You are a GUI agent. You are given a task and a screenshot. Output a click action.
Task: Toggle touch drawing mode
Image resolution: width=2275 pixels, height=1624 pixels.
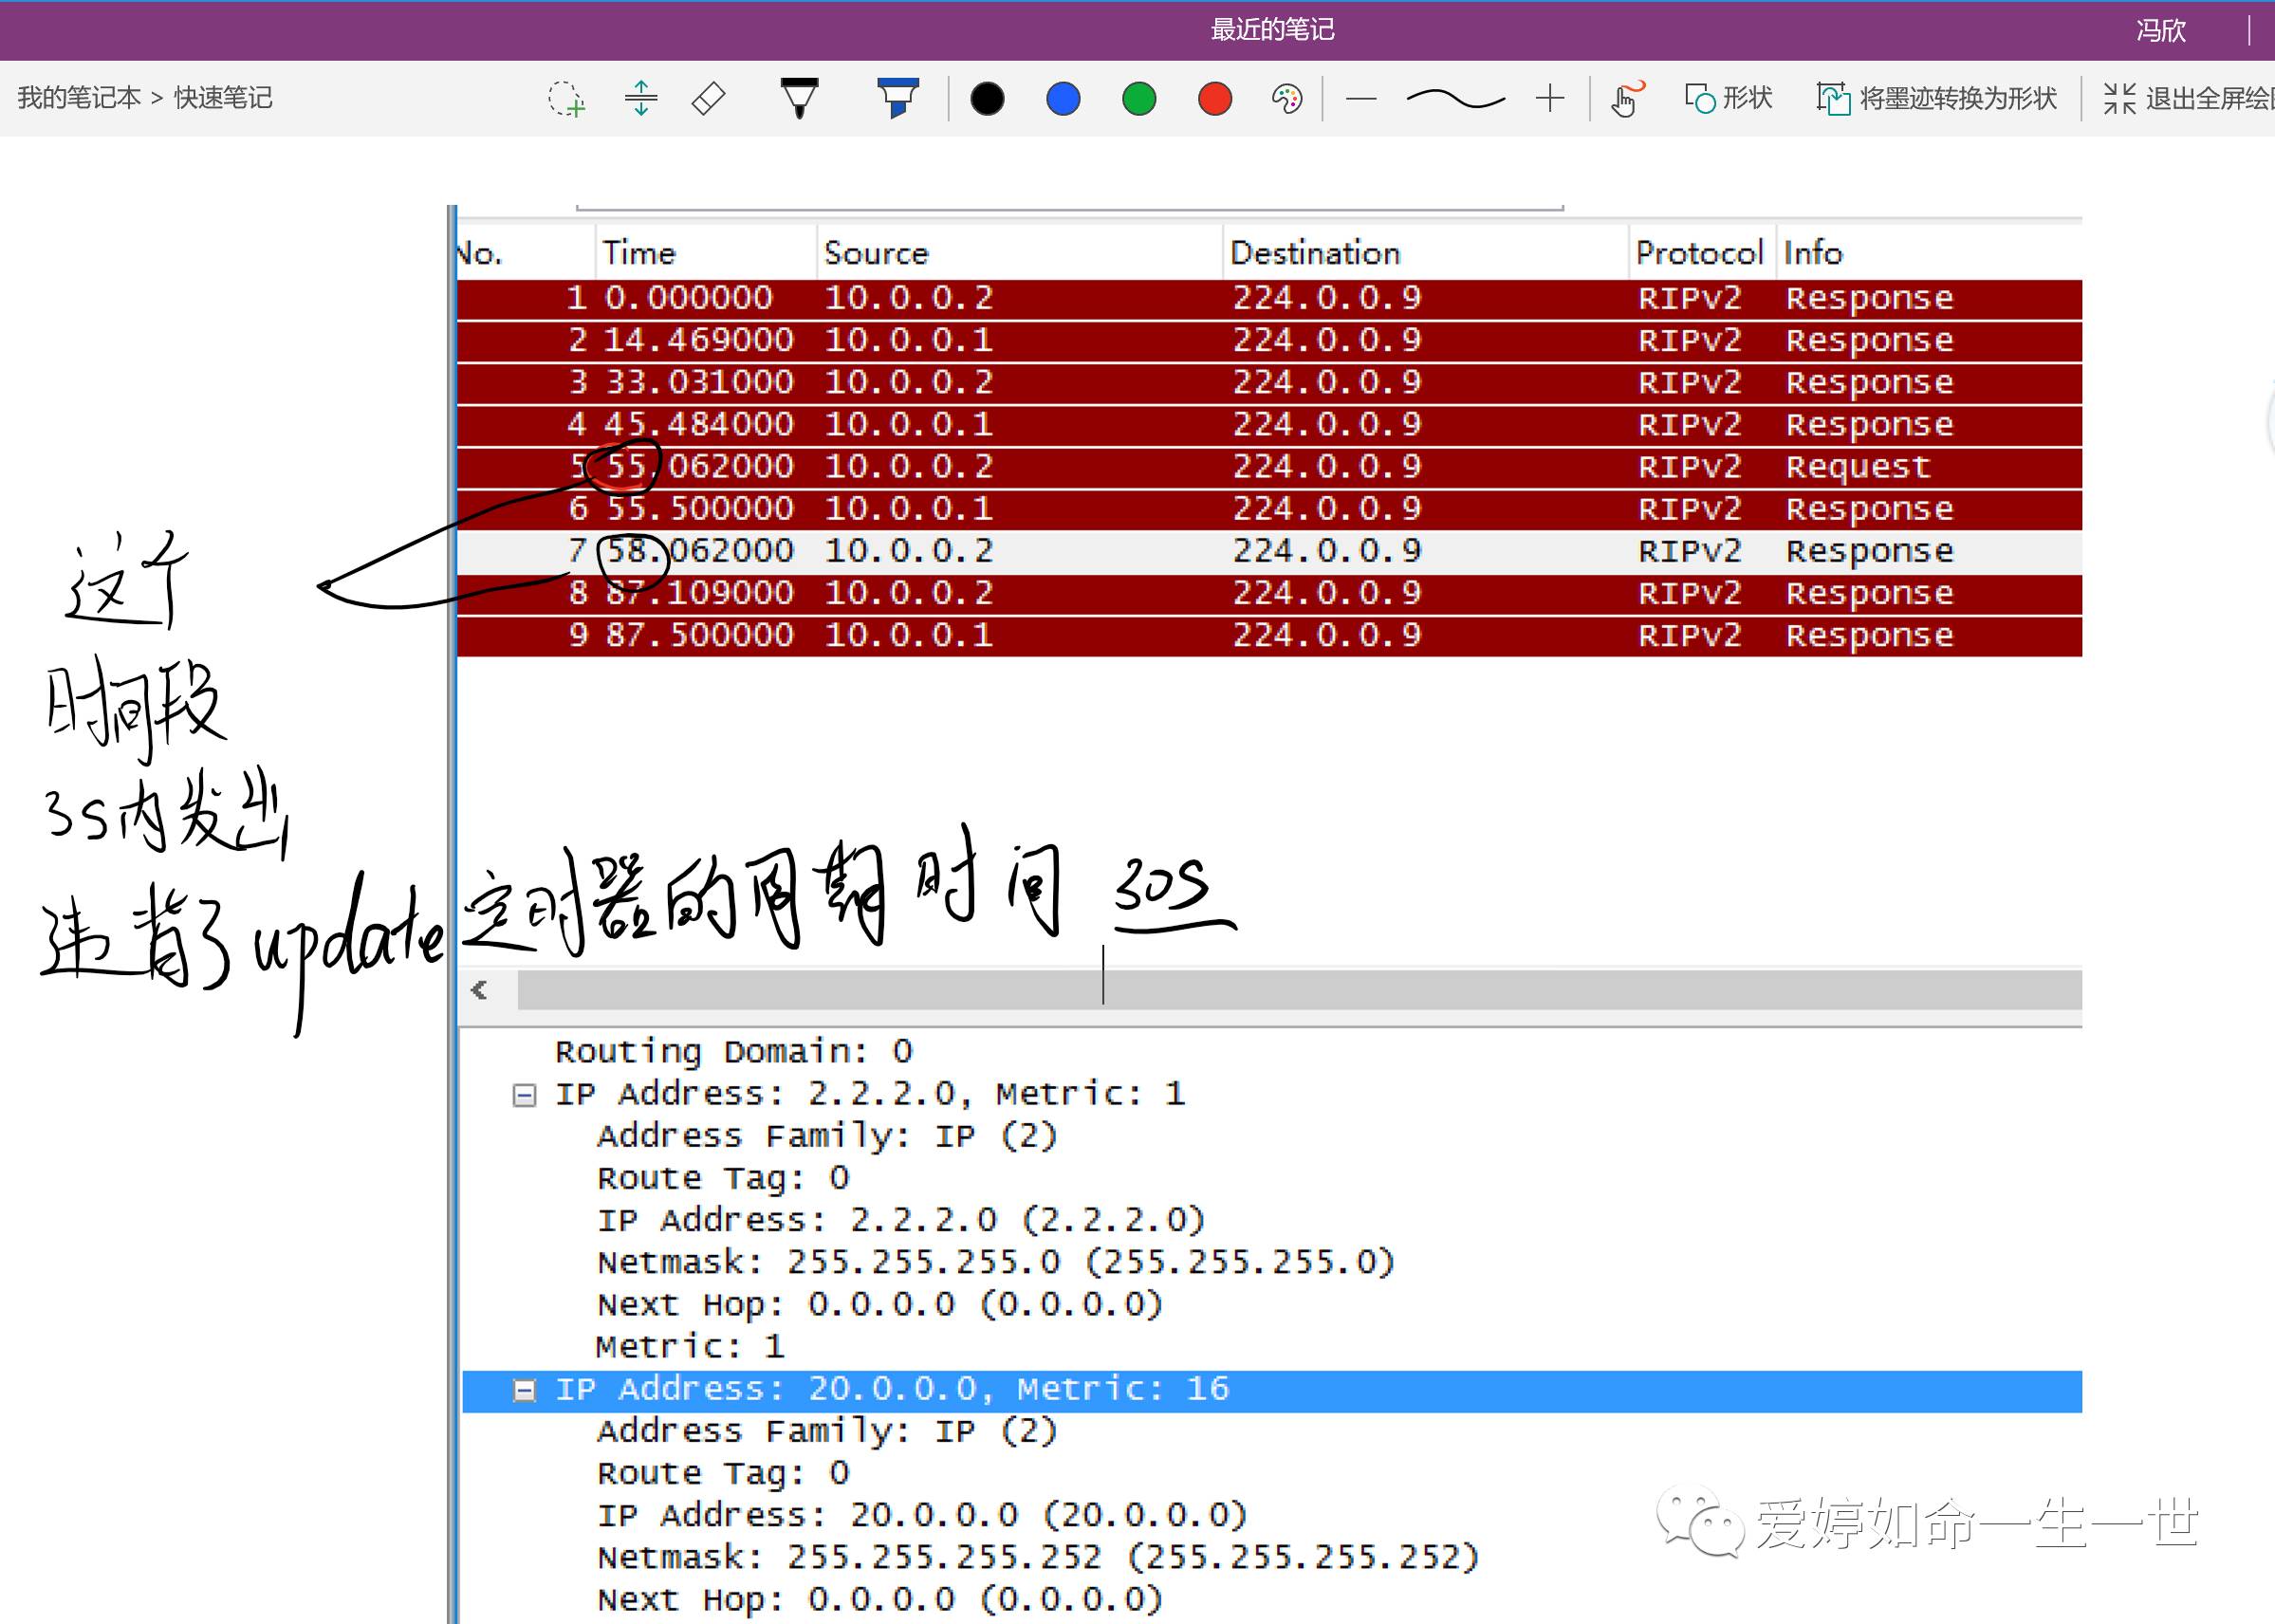coord(1626,99)
